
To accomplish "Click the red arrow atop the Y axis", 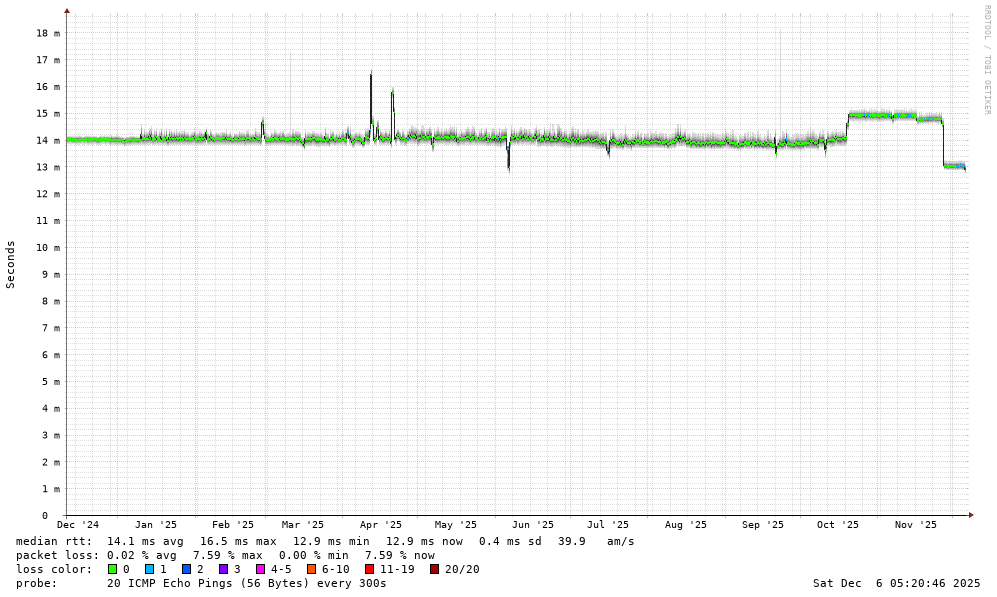I will (x=67, y=11).
